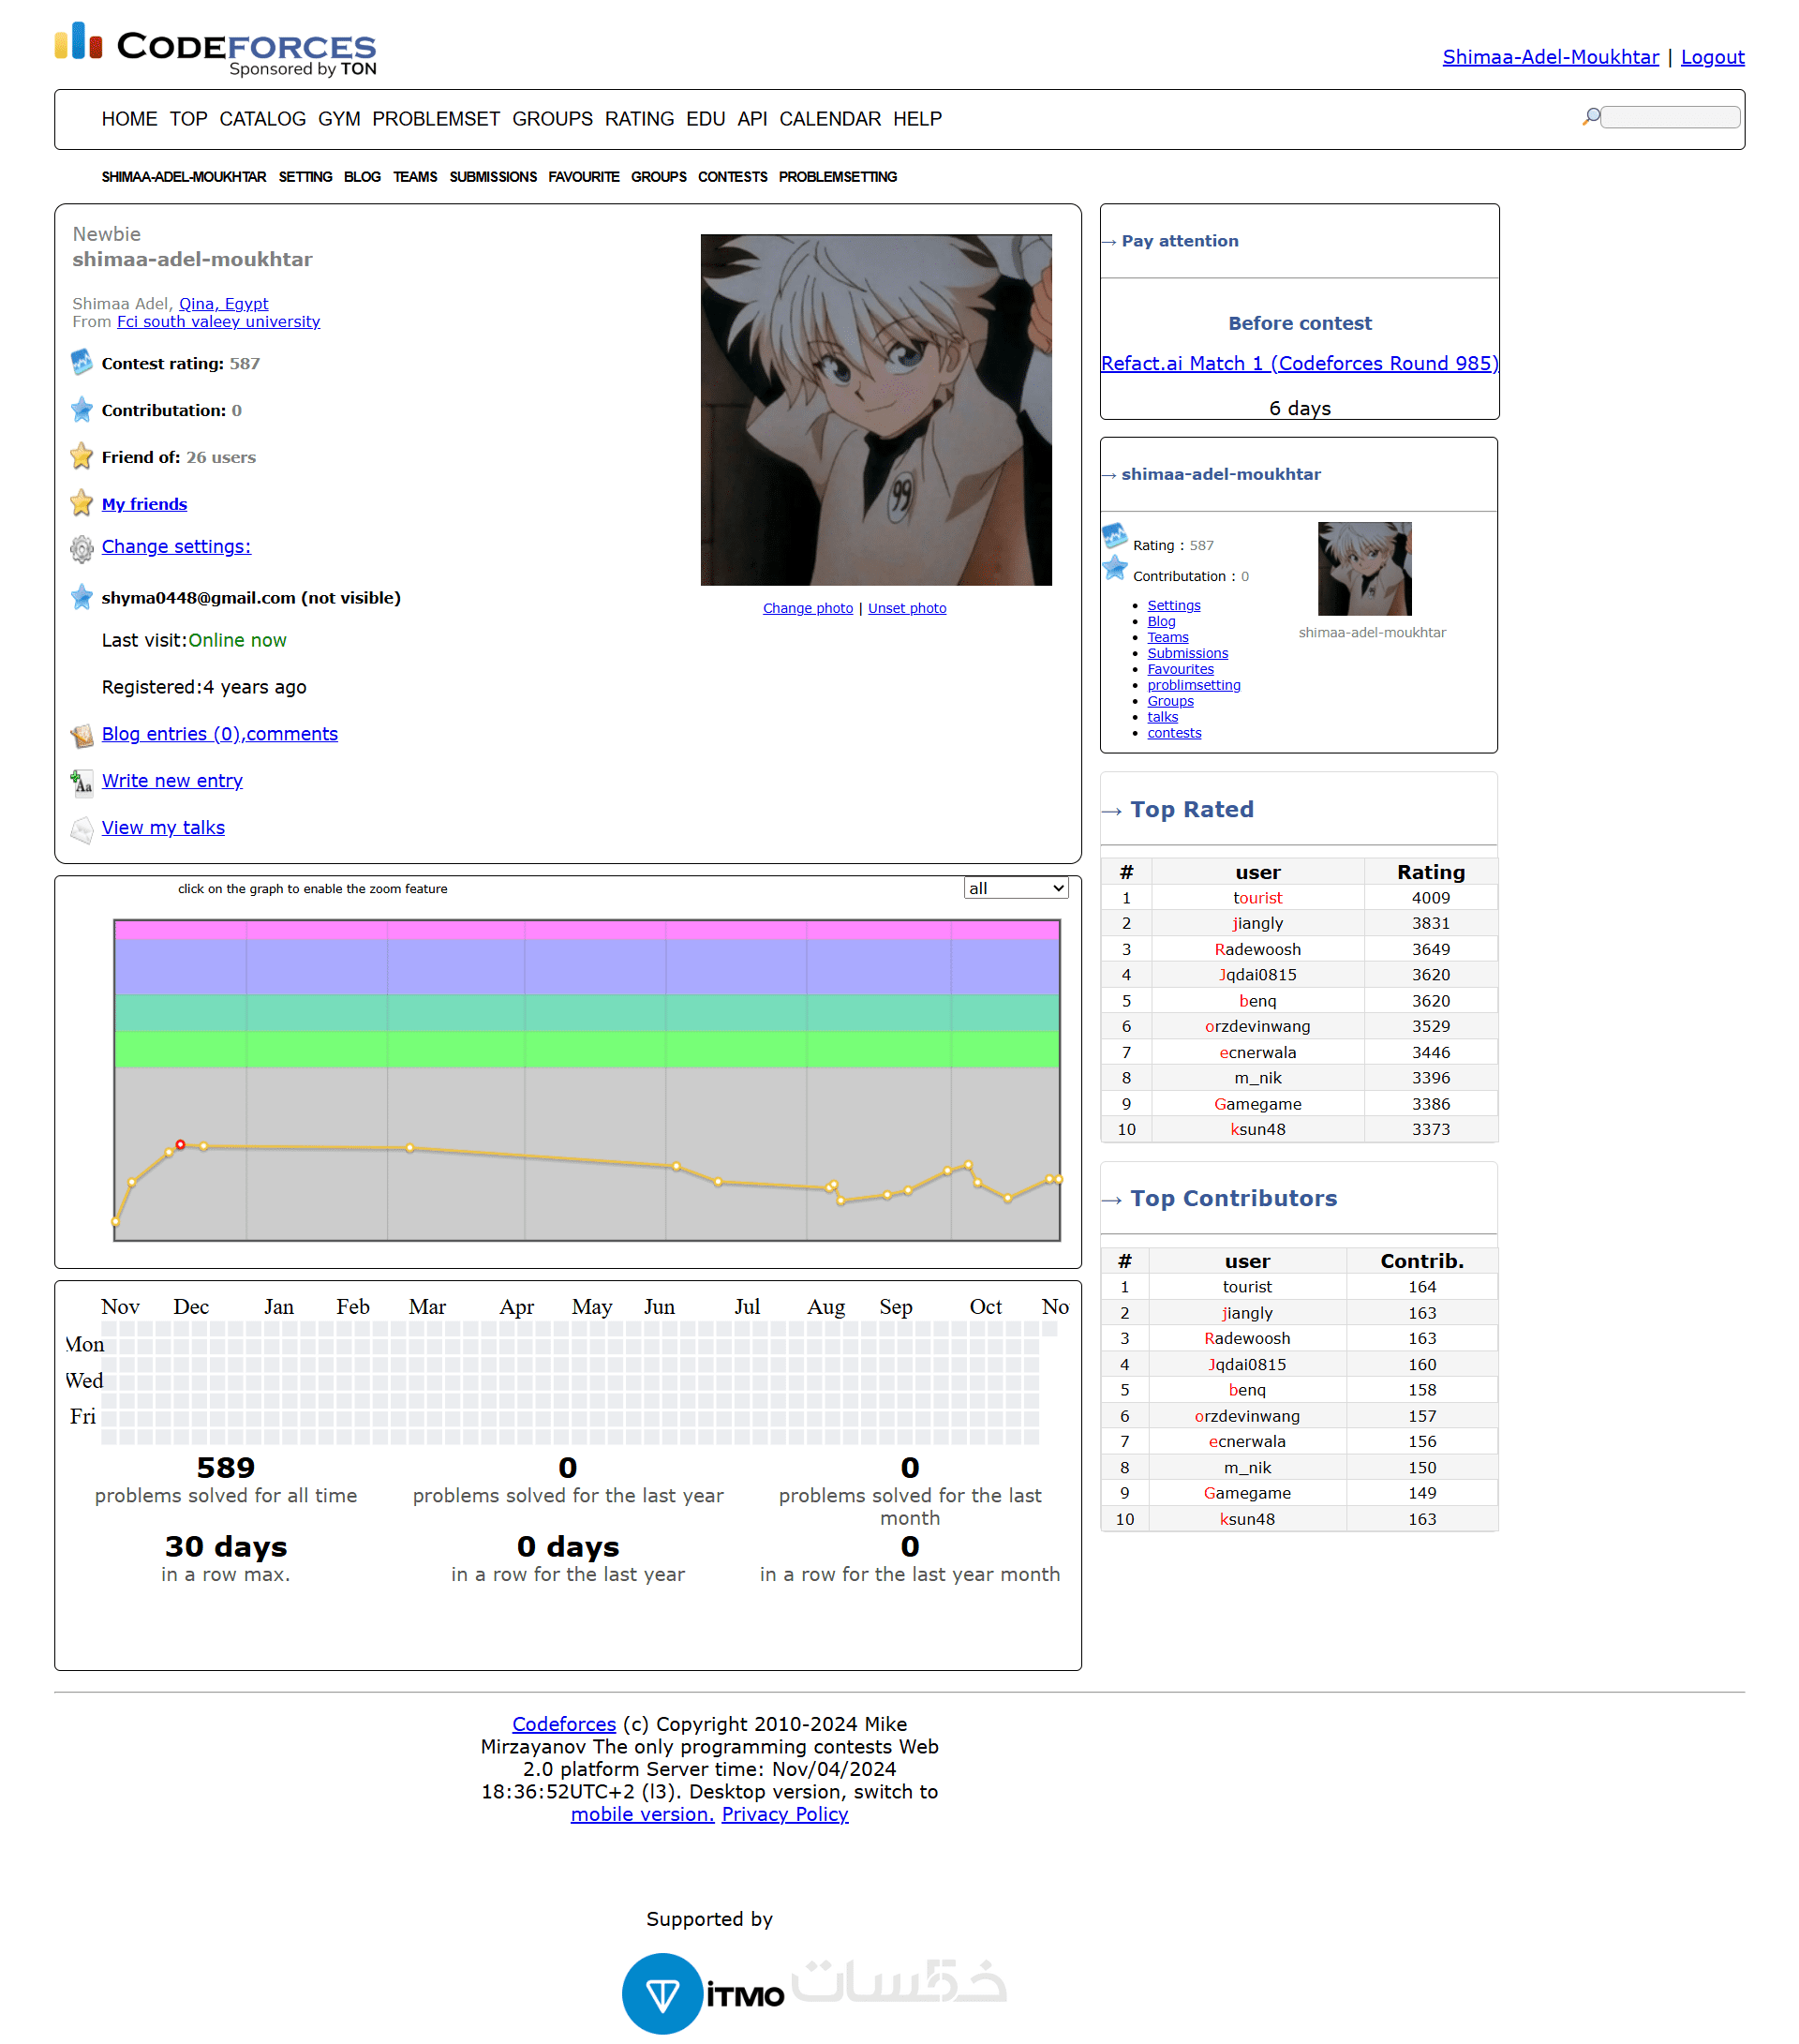1799x2044 pixels.
Task: Click the blog entries scroll icon
Action: coord(81,735)
